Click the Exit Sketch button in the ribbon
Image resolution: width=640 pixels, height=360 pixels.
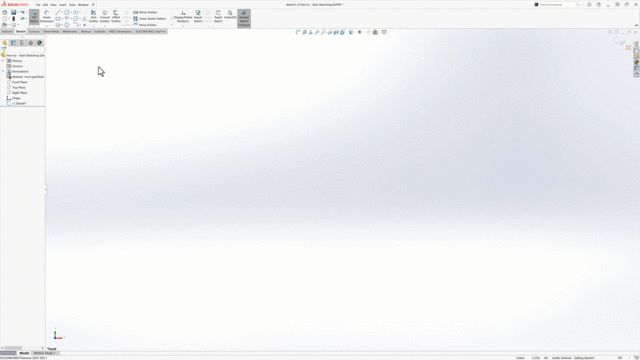pyautogui.click(x=34, y=16)
